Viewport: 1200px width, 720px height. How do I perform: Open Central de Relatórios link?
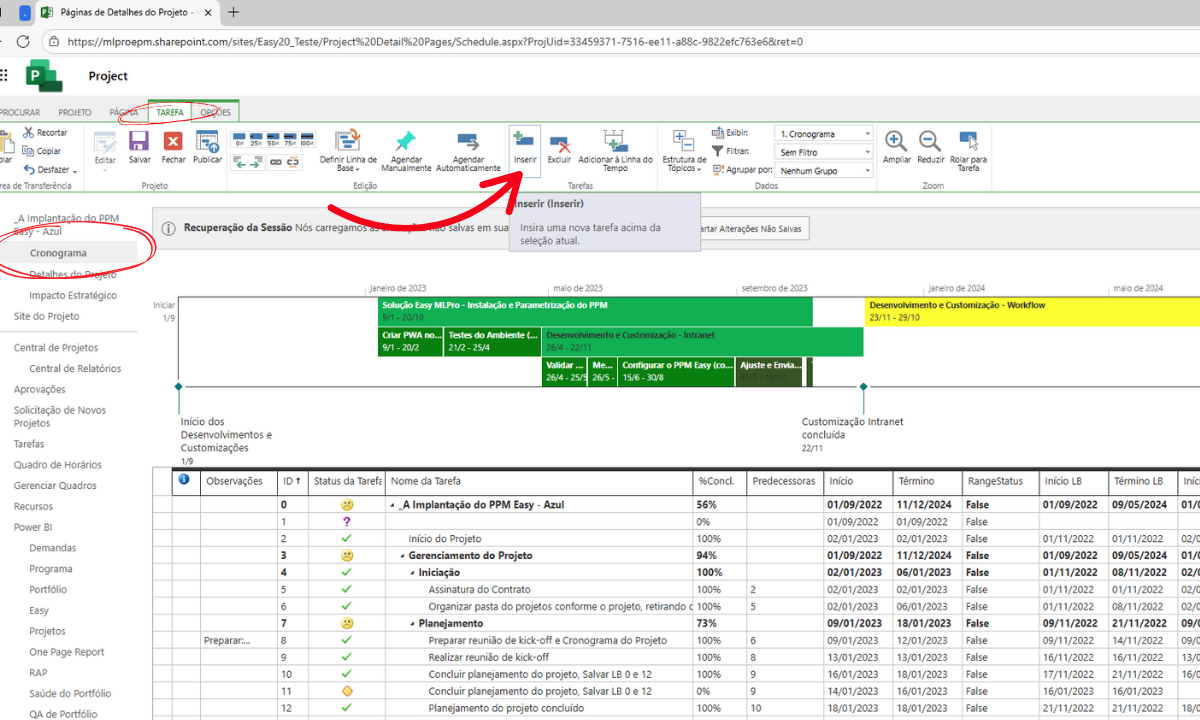(75, 368)
